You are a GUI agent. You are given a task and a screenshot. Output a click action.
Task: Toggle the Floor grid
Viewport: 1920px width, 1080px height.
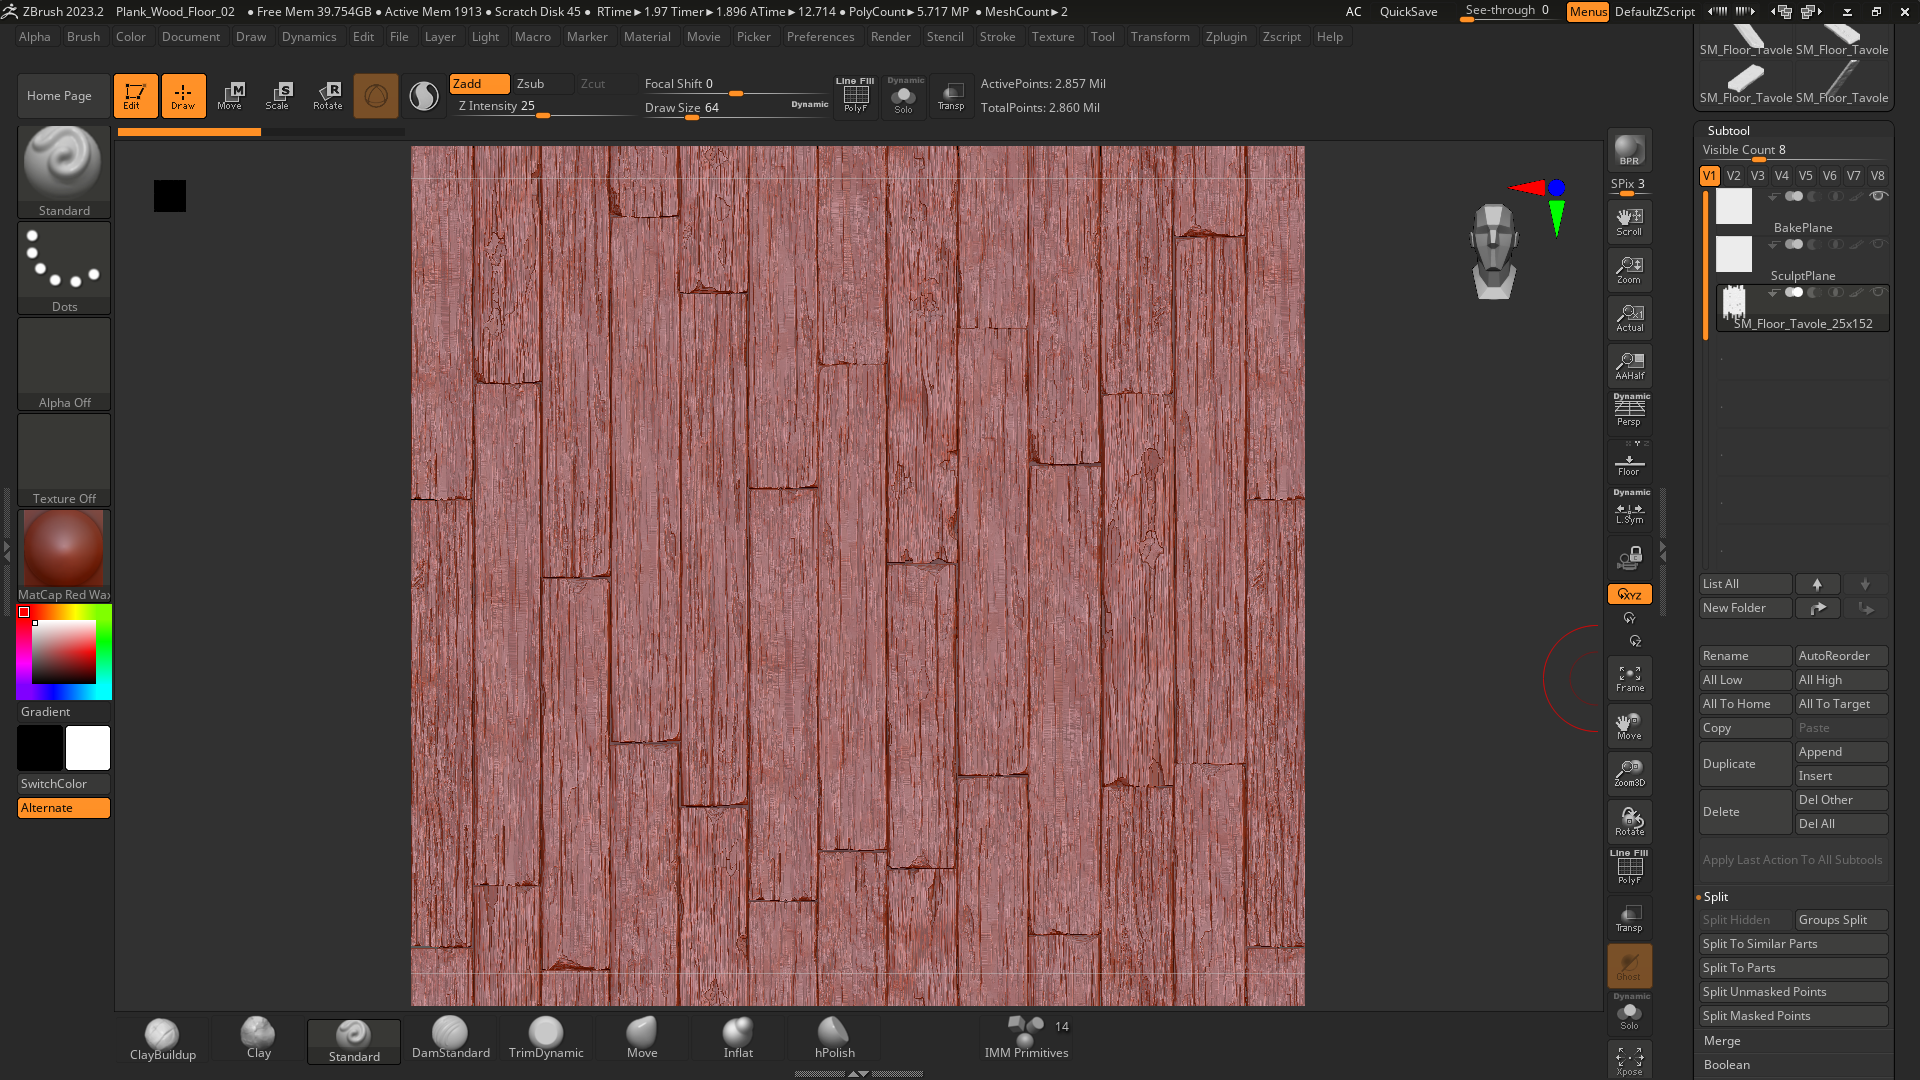pyautogui.click(x=1629, y=464)
